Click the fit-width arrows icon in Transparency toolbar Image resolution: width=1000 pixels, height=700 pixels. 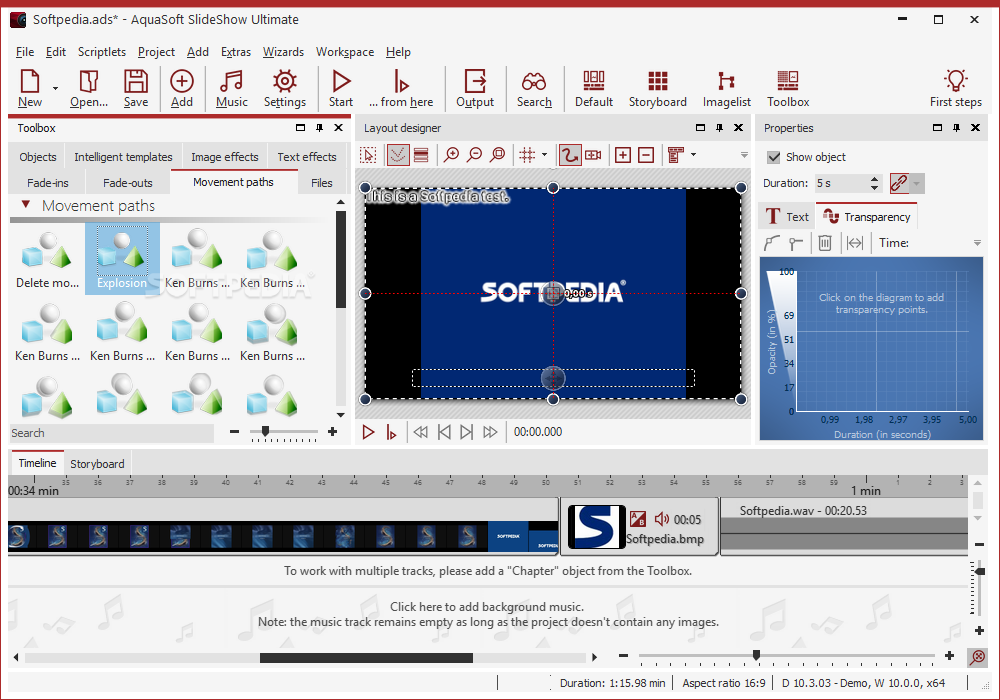click(x=855, y=243)
